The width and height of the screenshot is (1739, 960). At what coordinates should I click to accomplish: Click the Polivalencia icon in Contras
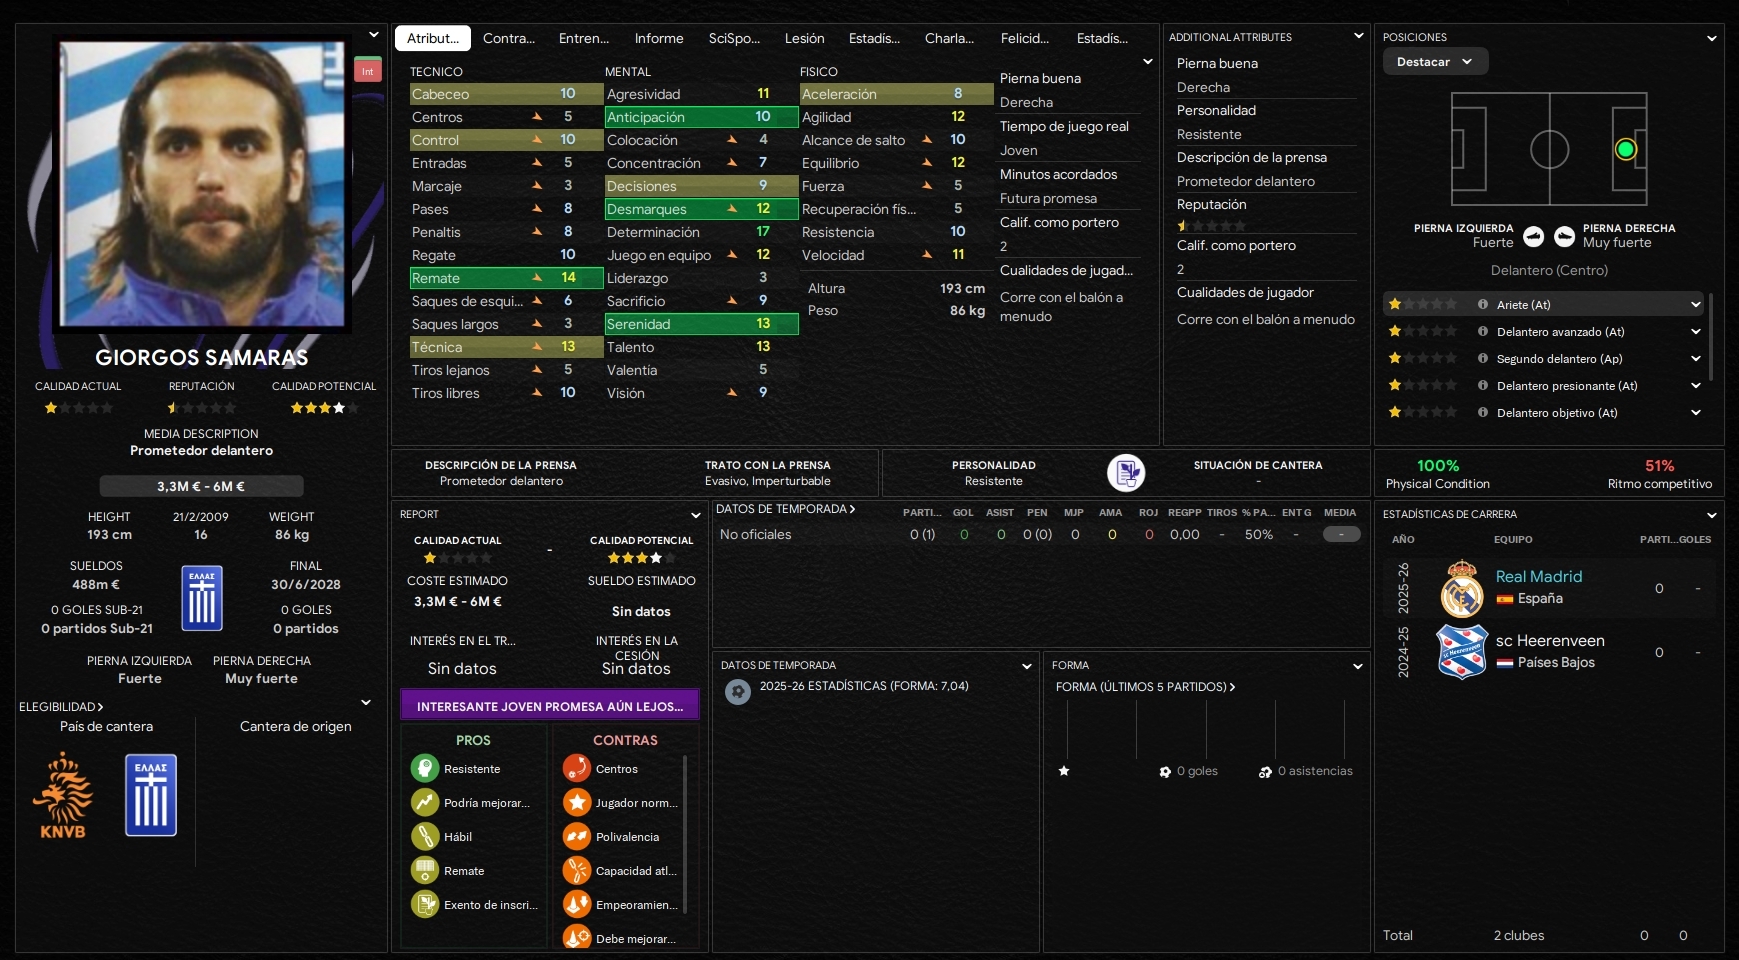tap(577, 836)
